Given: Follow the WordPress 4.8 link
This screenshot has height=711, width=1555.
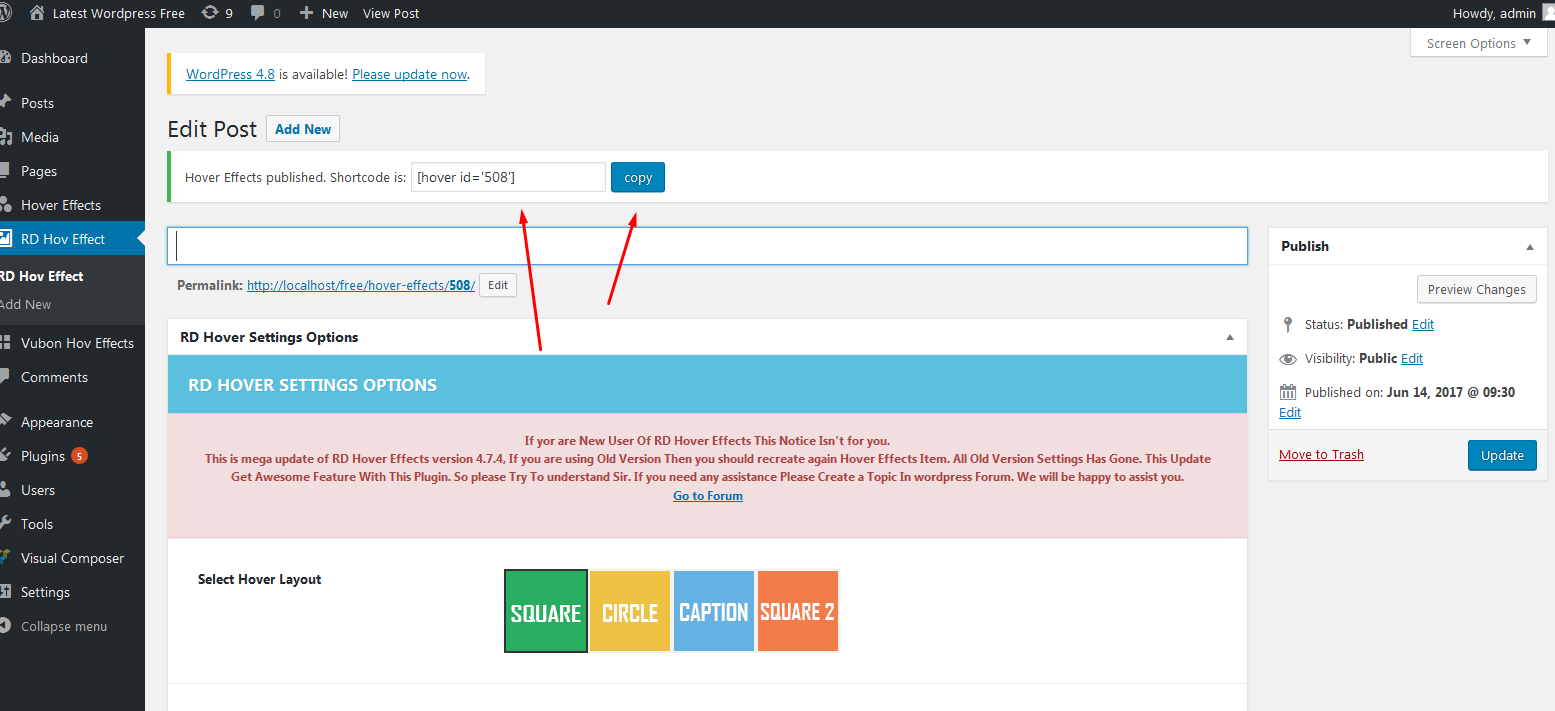Looking at the screenshot, I should coord(230,74).
